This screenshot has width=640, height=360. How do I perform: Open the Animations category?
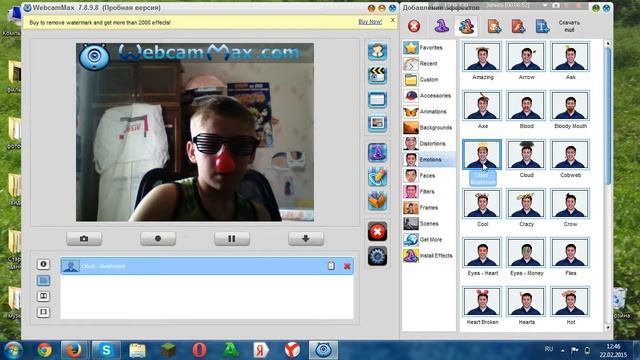point(429,111)
